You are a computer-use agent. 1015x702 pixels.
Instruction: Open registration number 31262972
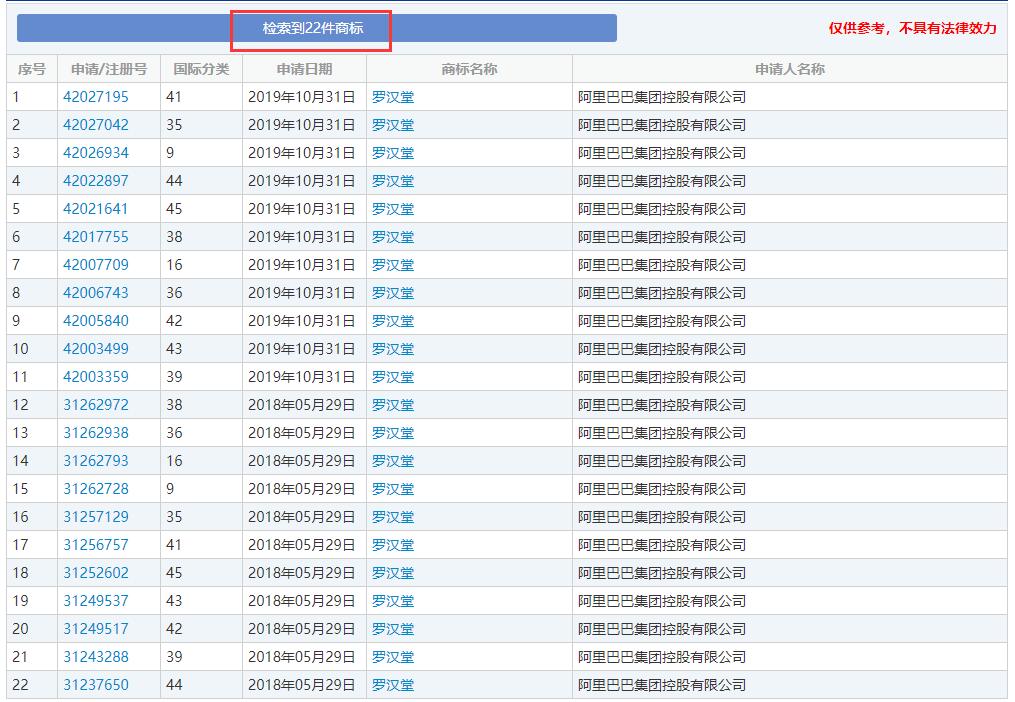point(96,405)
